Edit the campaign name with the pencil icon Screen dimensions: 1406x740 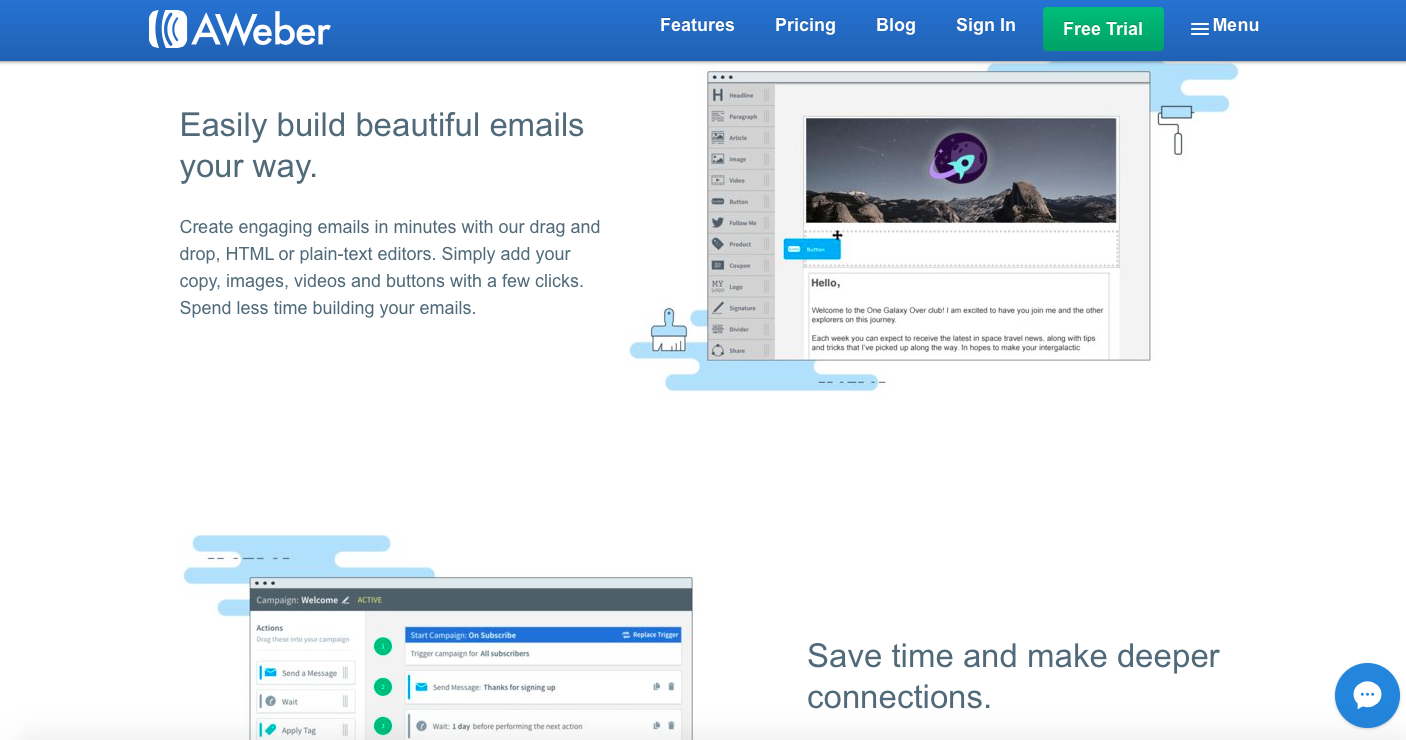point(346,600)
